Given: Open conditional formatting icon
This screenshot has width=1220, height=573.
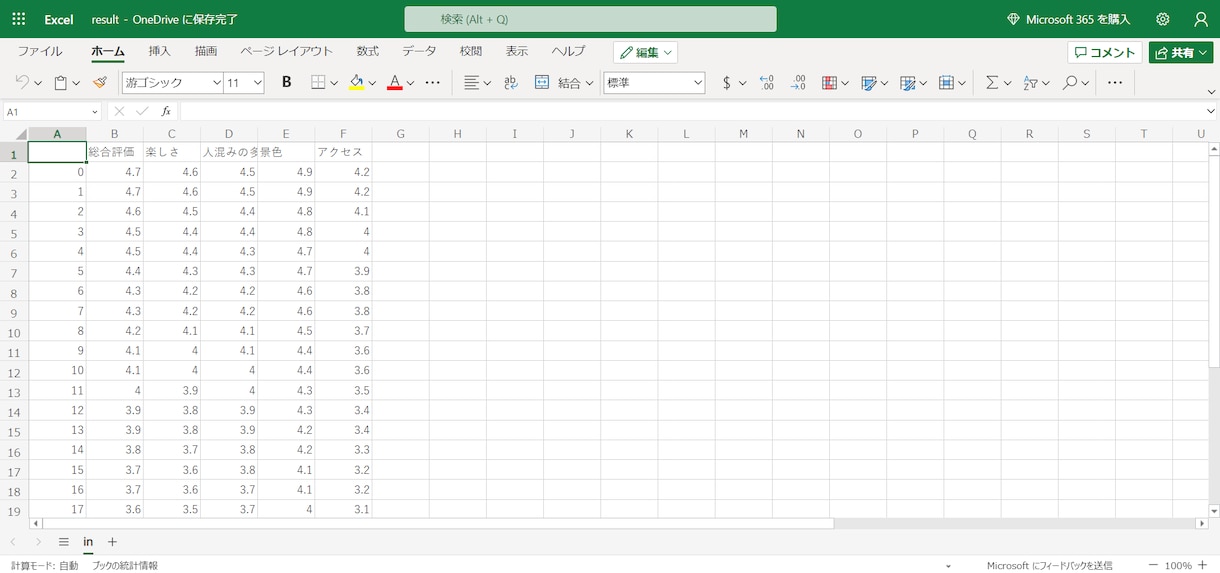Looking at the screenshot, I should (829, 83).
